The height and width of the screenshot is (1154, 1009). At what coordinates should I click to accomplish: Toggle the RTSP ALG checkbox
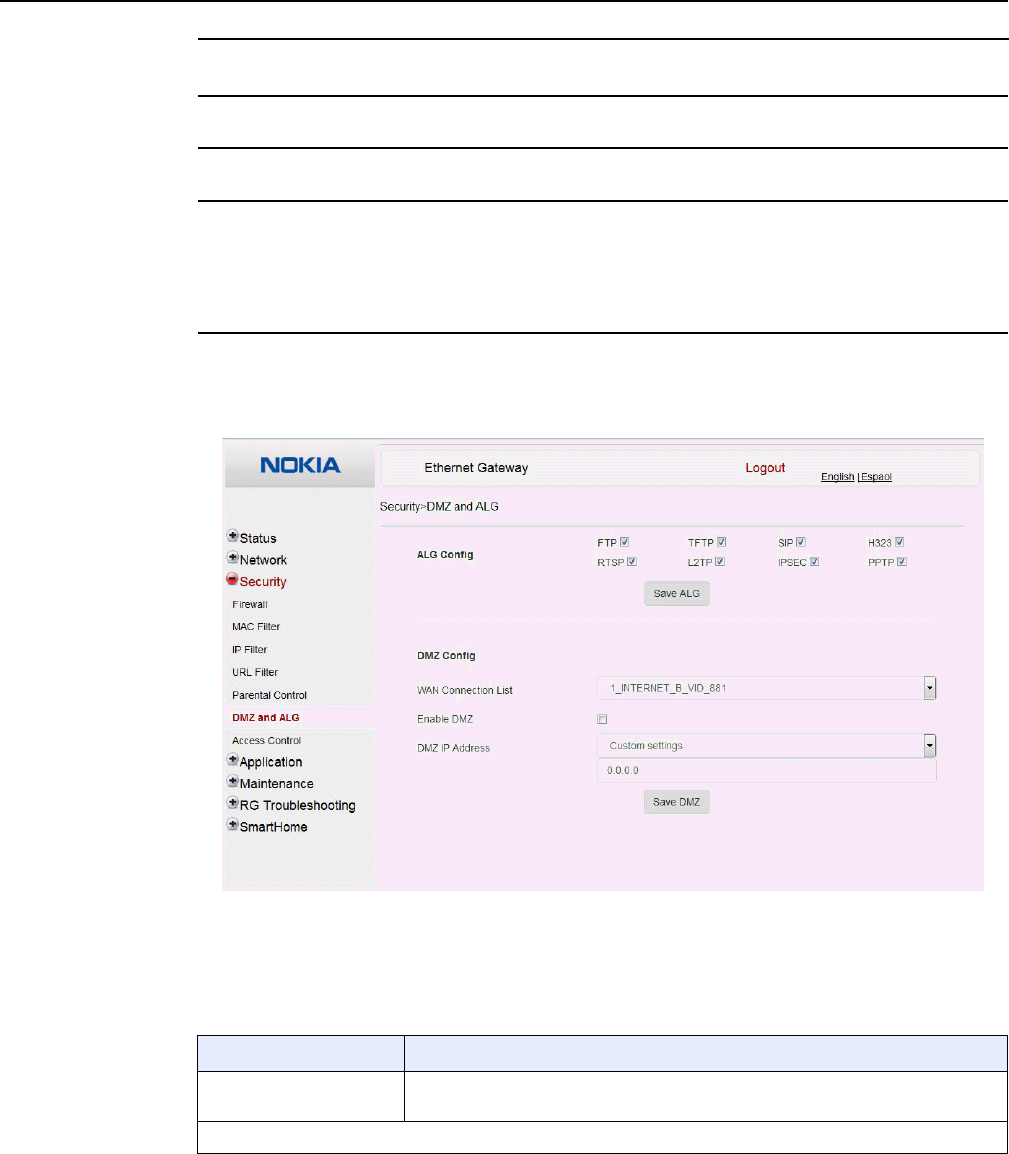[631, 562]
